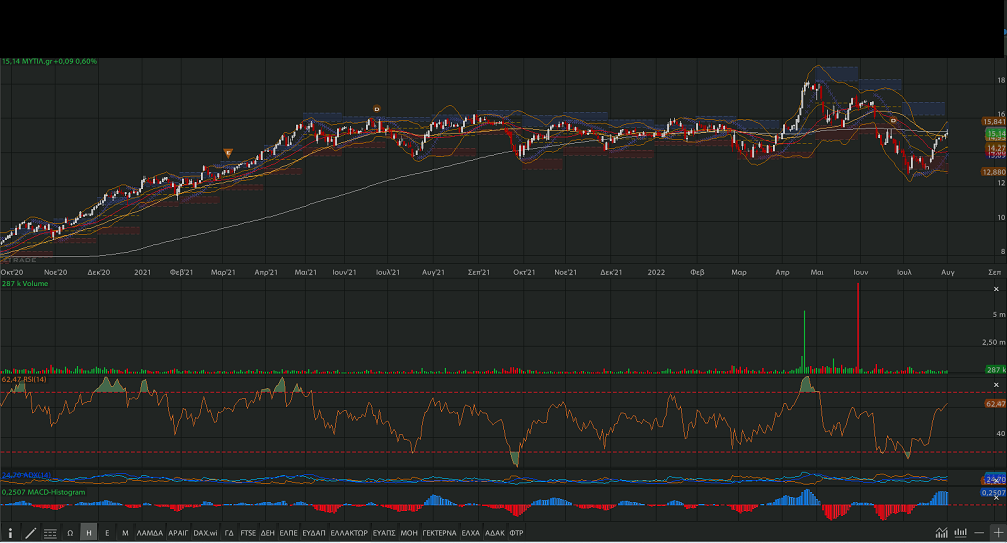Close the Volume indicator panel
The image size is (1007, 543).
[x=996, y=286]
